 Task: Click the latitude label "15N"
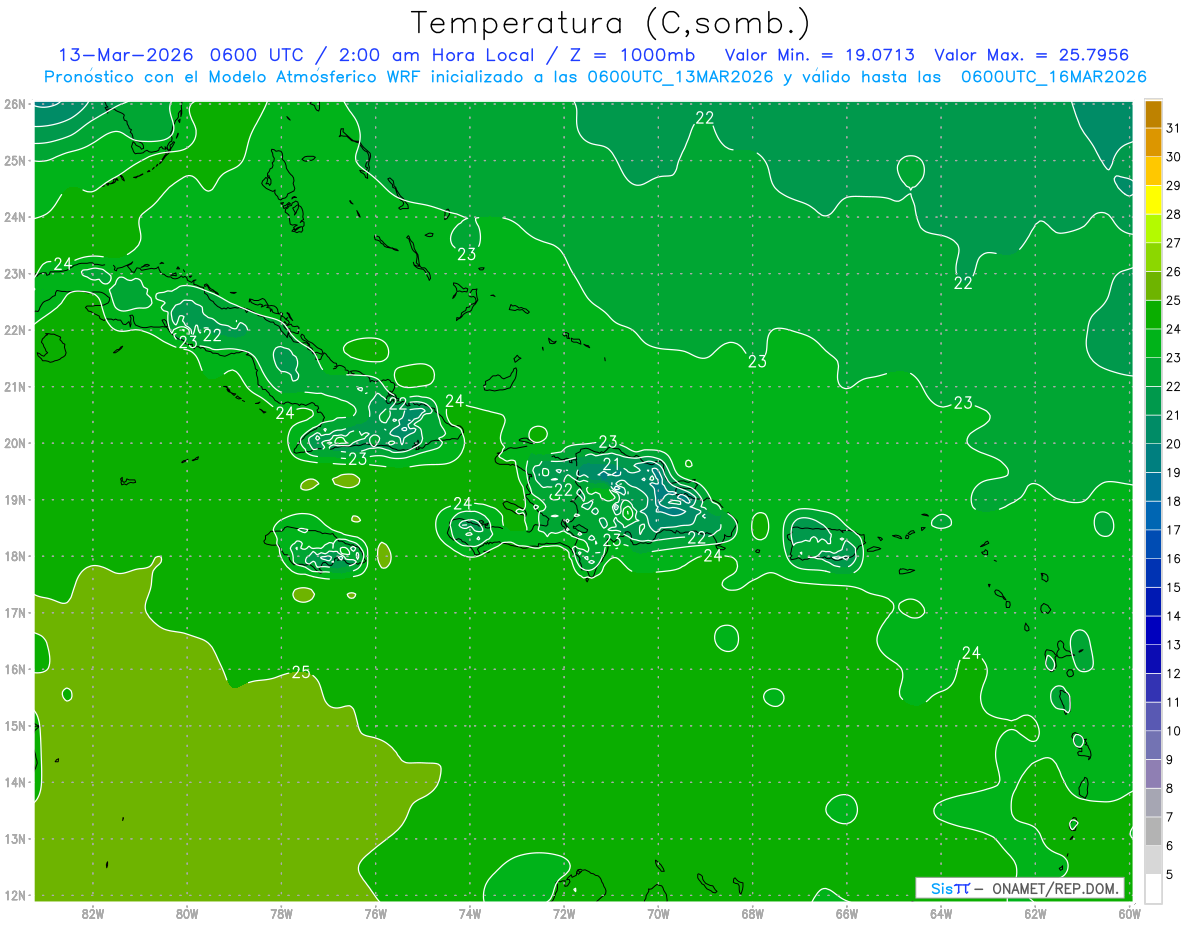tap(15, 726)
